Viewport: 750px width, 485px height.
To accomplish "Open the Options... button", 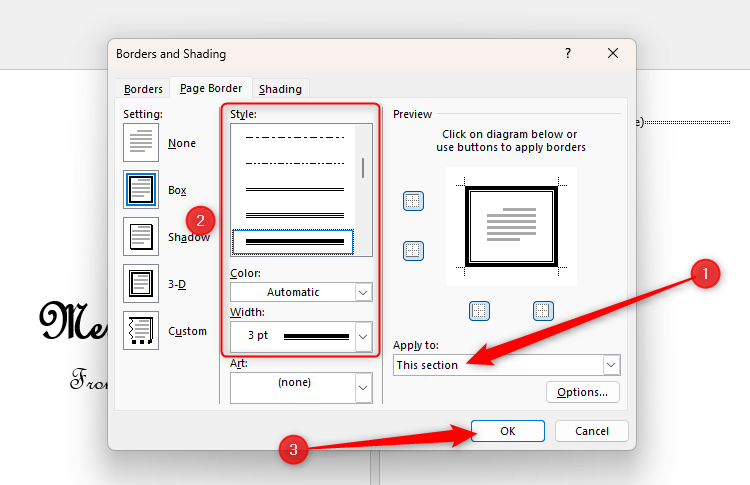I will point(583,392).
